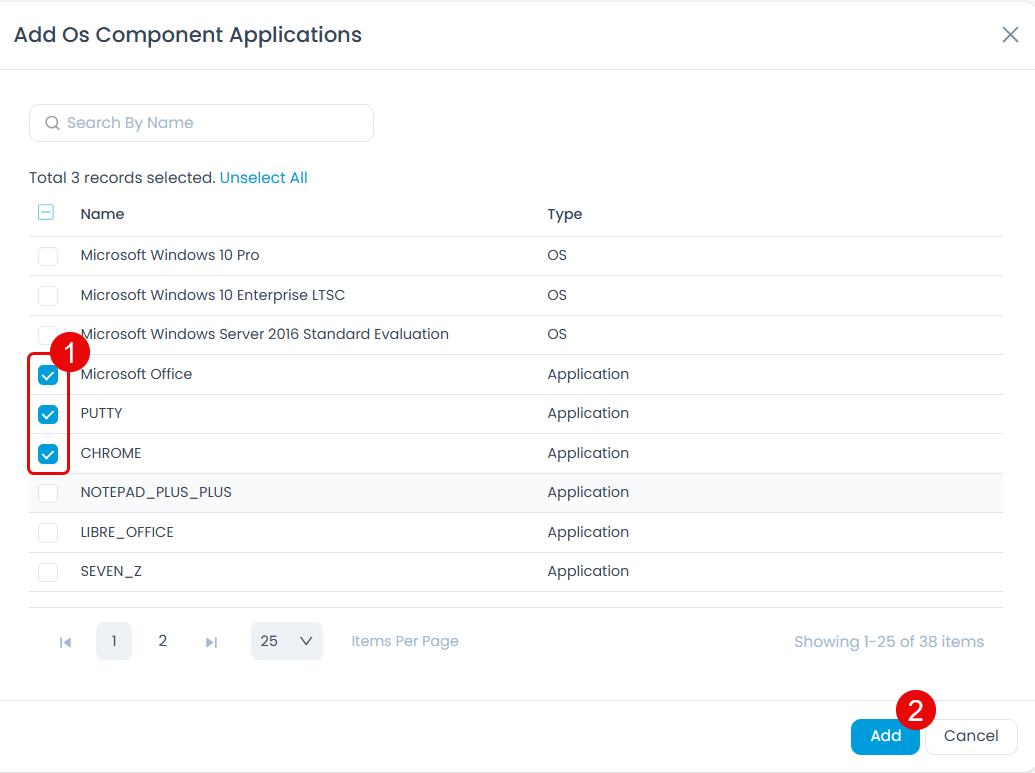Go to first page using skip-back icon

tap(65, 641)
